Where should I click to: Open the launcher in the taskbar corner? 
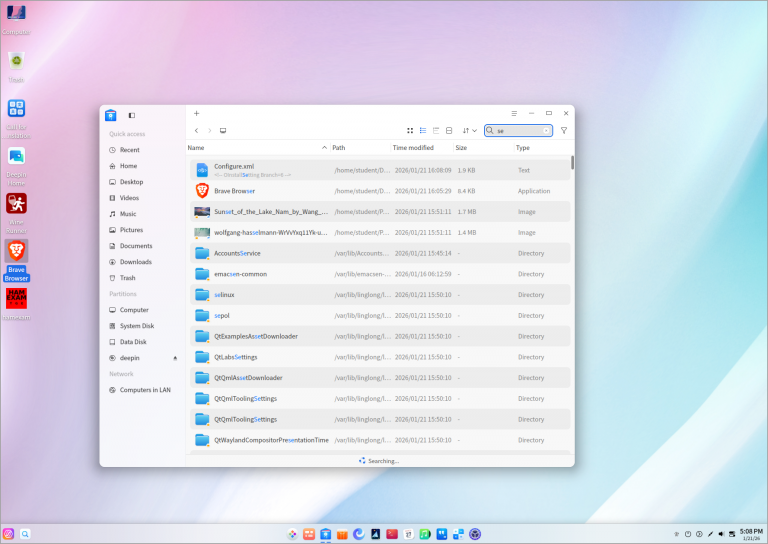click(x=8, y=534)
